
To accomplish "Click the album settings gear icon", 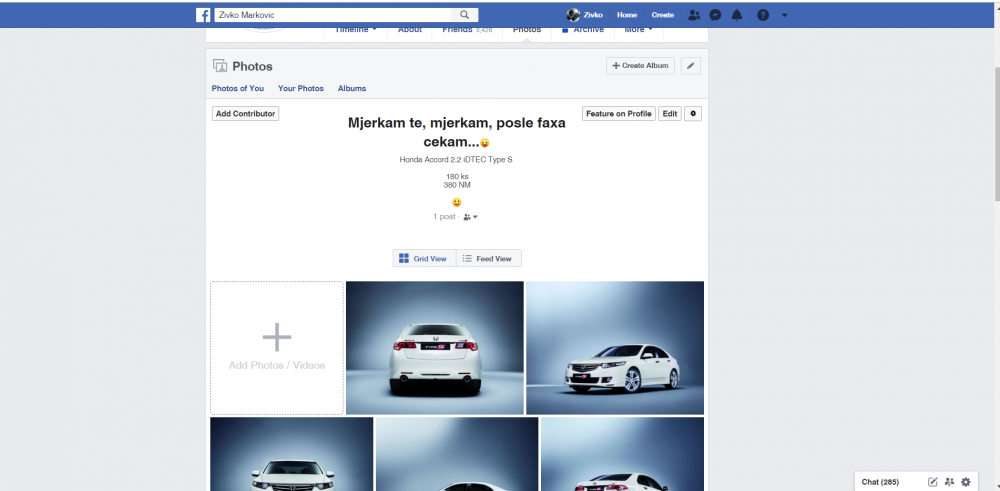I will click(x=693, y=114).
